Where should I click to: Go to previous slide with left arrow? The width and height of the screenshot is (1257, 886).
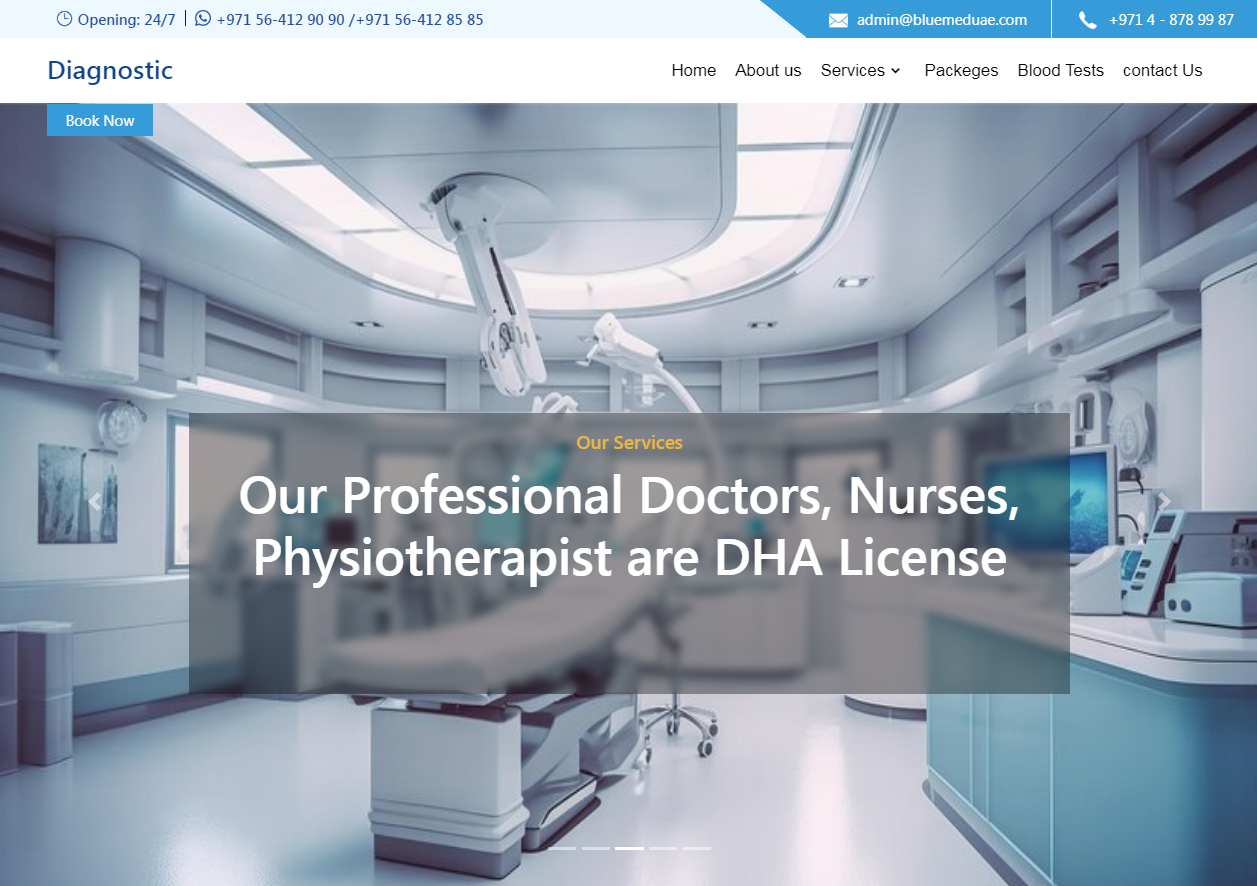click(95, 502)
